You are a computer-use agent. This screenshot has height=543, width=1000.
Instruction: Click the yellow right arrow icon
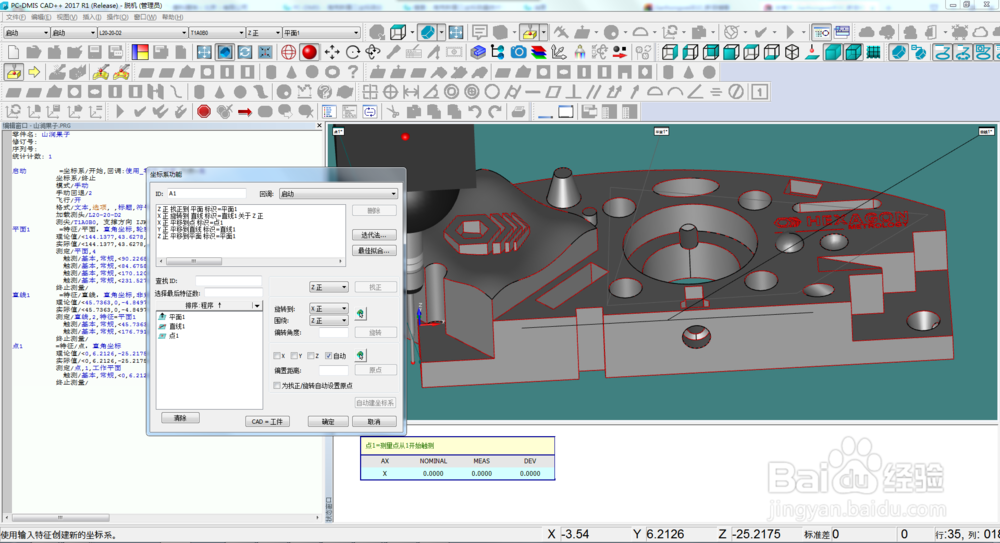point(34,72)
